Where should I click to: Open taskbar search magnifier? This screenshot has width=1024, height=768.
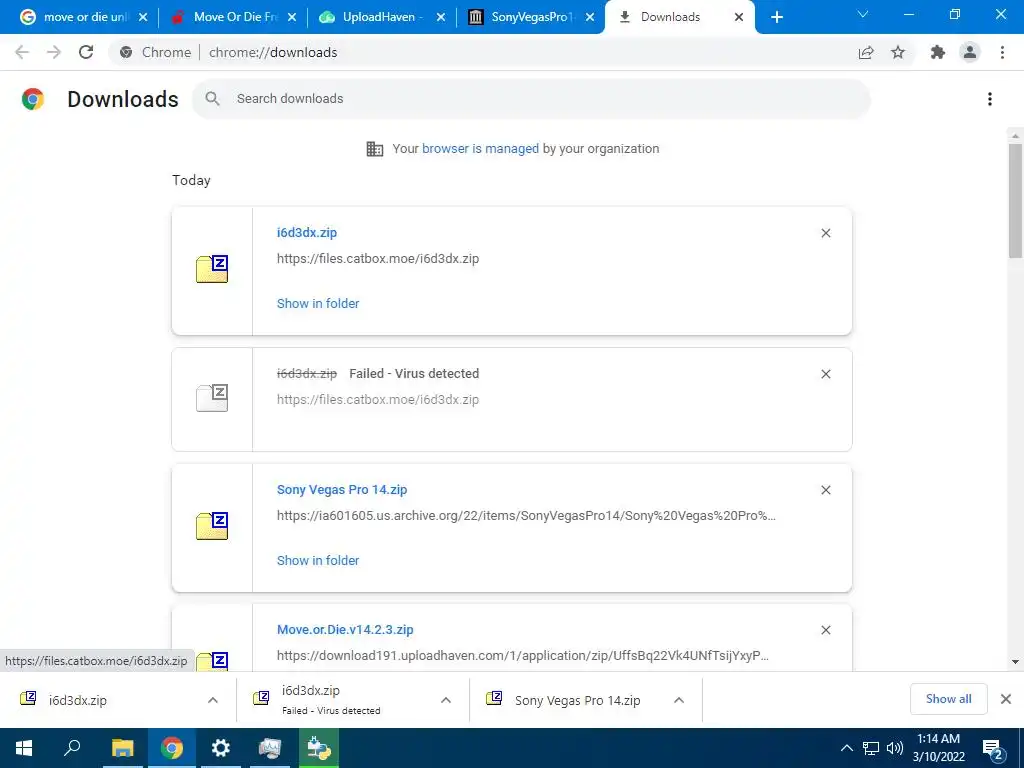(72, 748)
